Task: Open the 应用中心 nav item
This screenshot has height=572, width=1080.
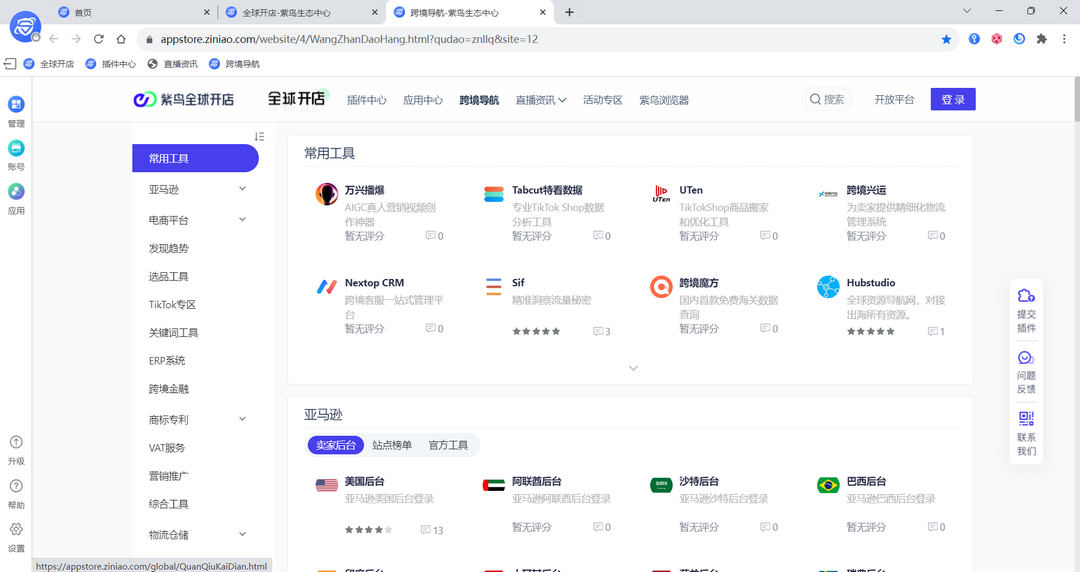Action: pos(423,100)
